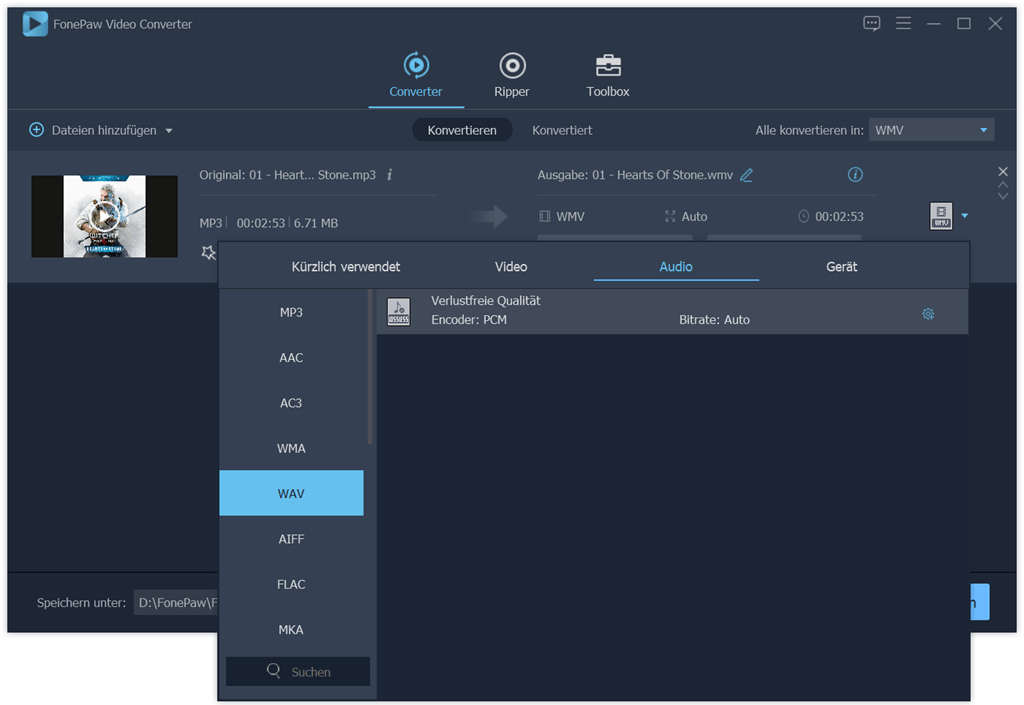This screenshot has width=1024, height=705.
Task: Click the WMV output format icon
Action: click(x=941, y=215)
